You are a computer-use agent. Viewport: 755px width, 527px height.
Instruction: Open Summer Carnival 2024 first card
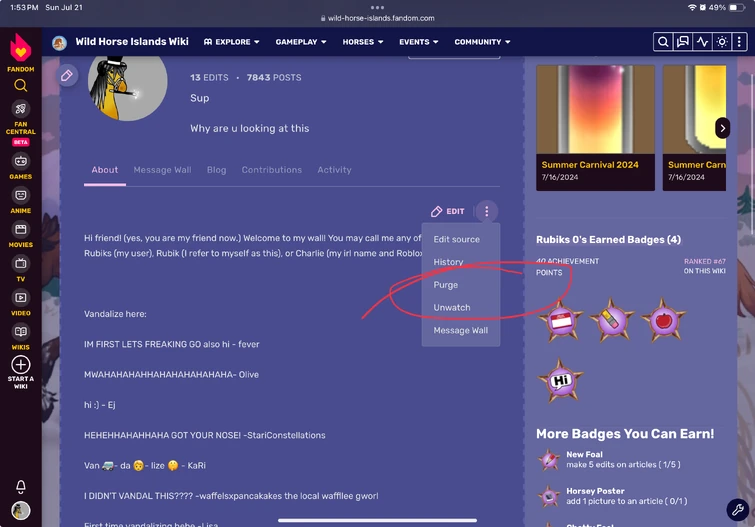point(595,128)
